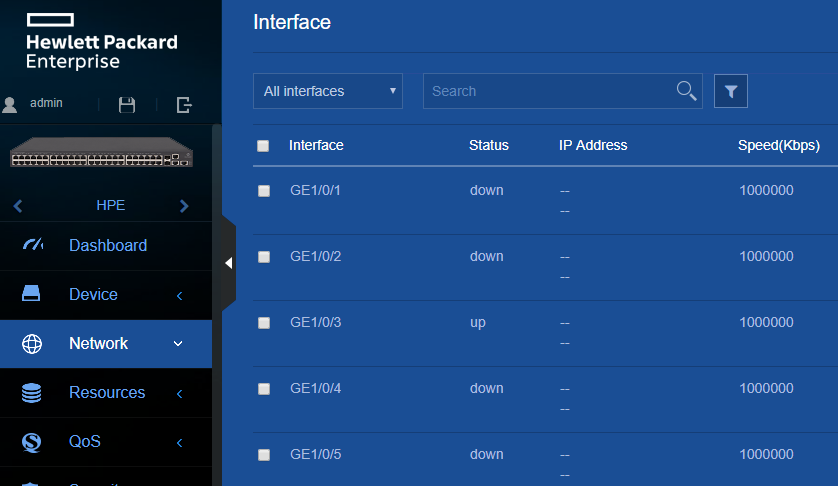
Task: Click the 1000000 speed value for GE1/0/5
Action: (x=766, y=454)
